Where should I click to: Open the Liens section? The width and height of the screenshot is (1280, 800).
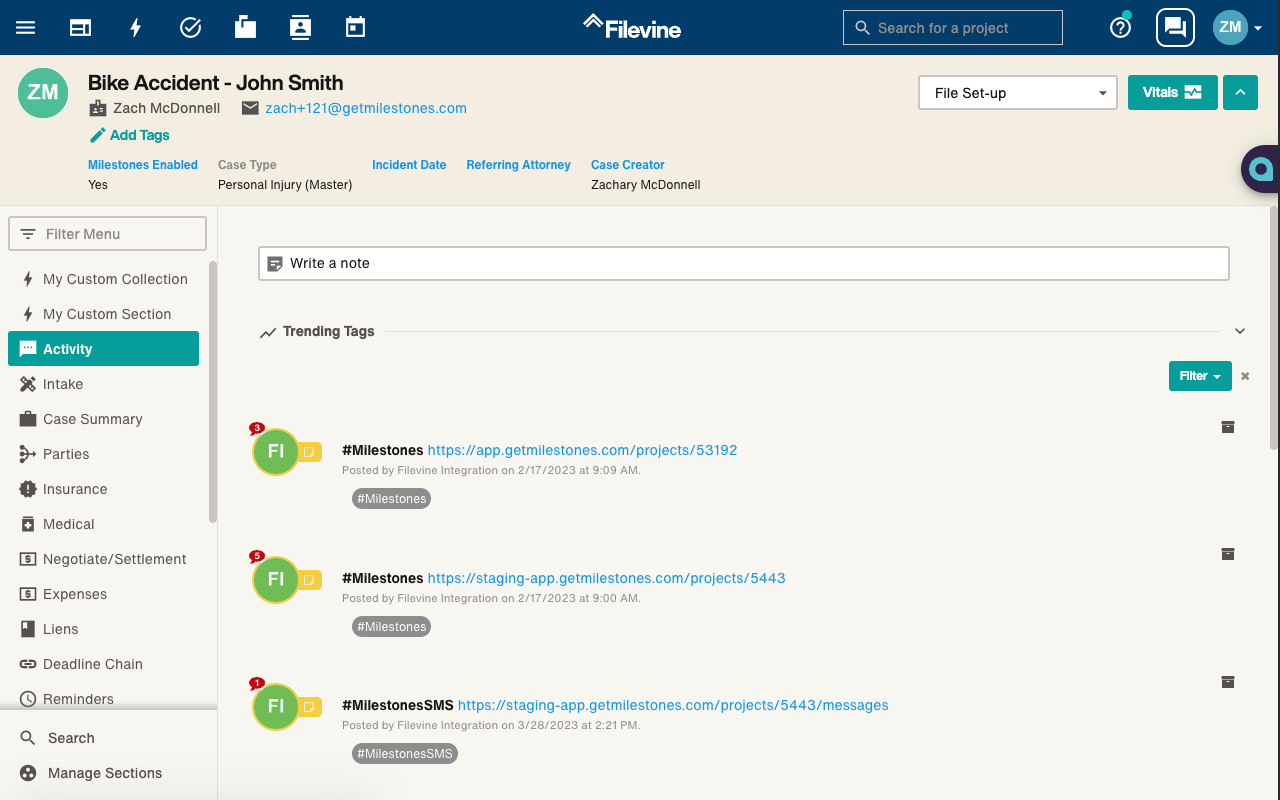[104, 629]
